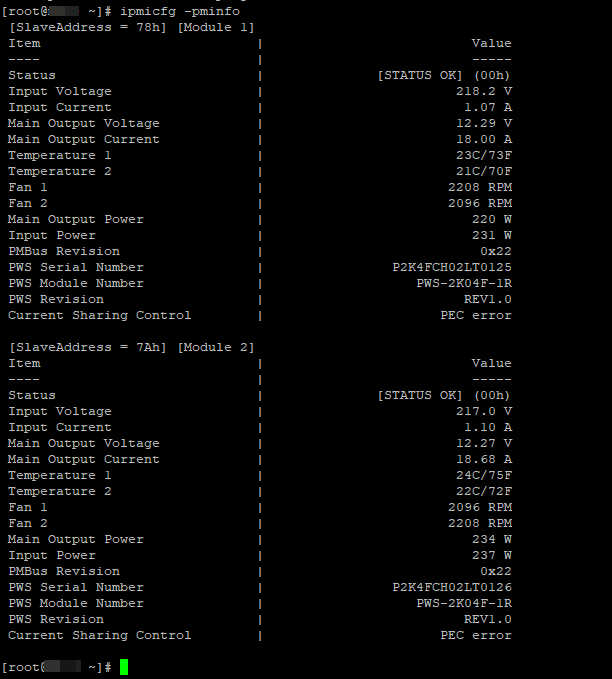This screenshot has height=679, width=612.
Task: Click the 12.29 V output voltage value
Action: click(484, 123)
